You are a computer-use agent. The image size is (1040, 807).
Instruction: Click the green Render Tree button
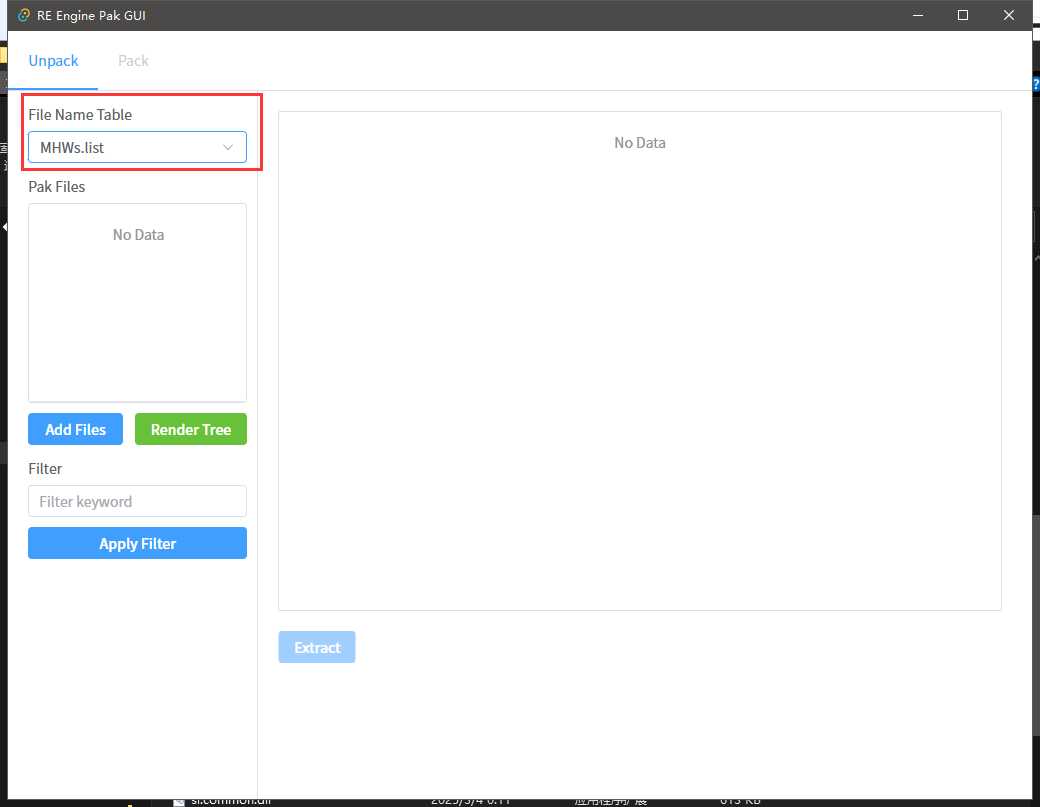(x=190, y=430)
